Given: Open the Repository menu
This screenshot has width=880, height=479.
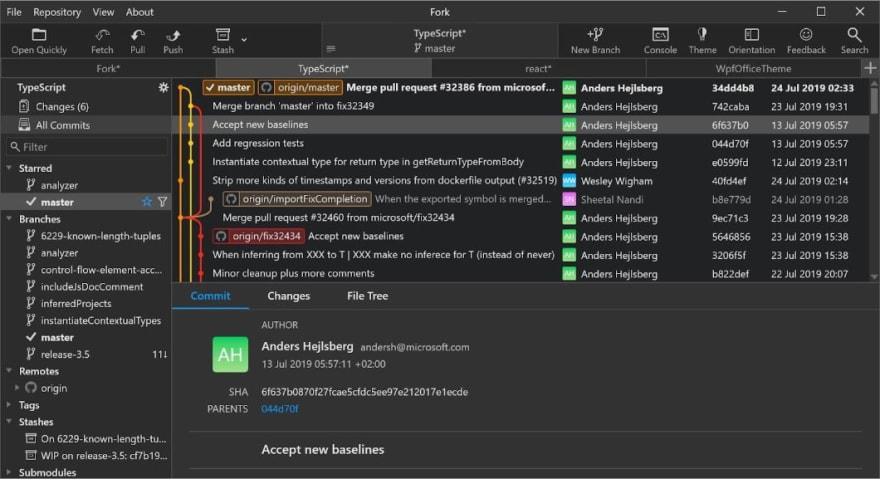Looking at the screenshot, I should point(57,12).
